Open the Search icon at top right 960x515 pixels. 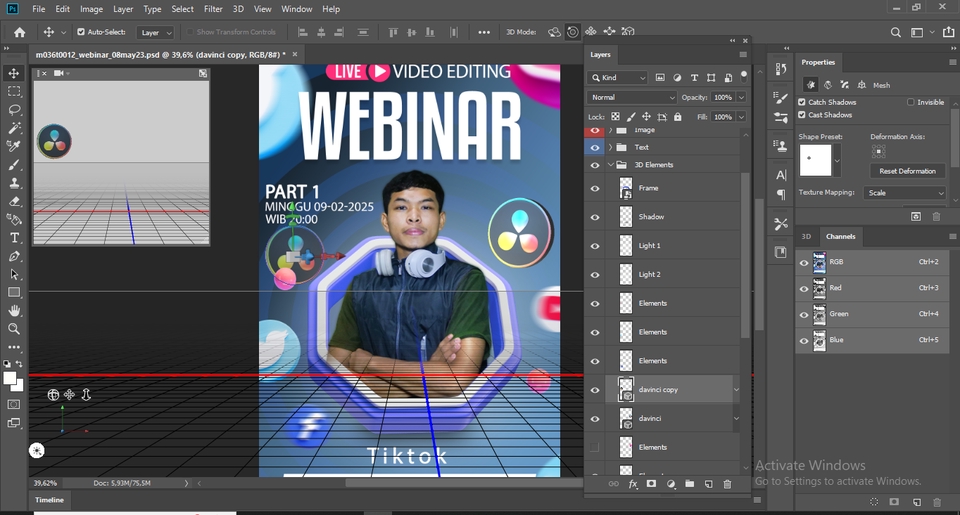coord(895,32)
